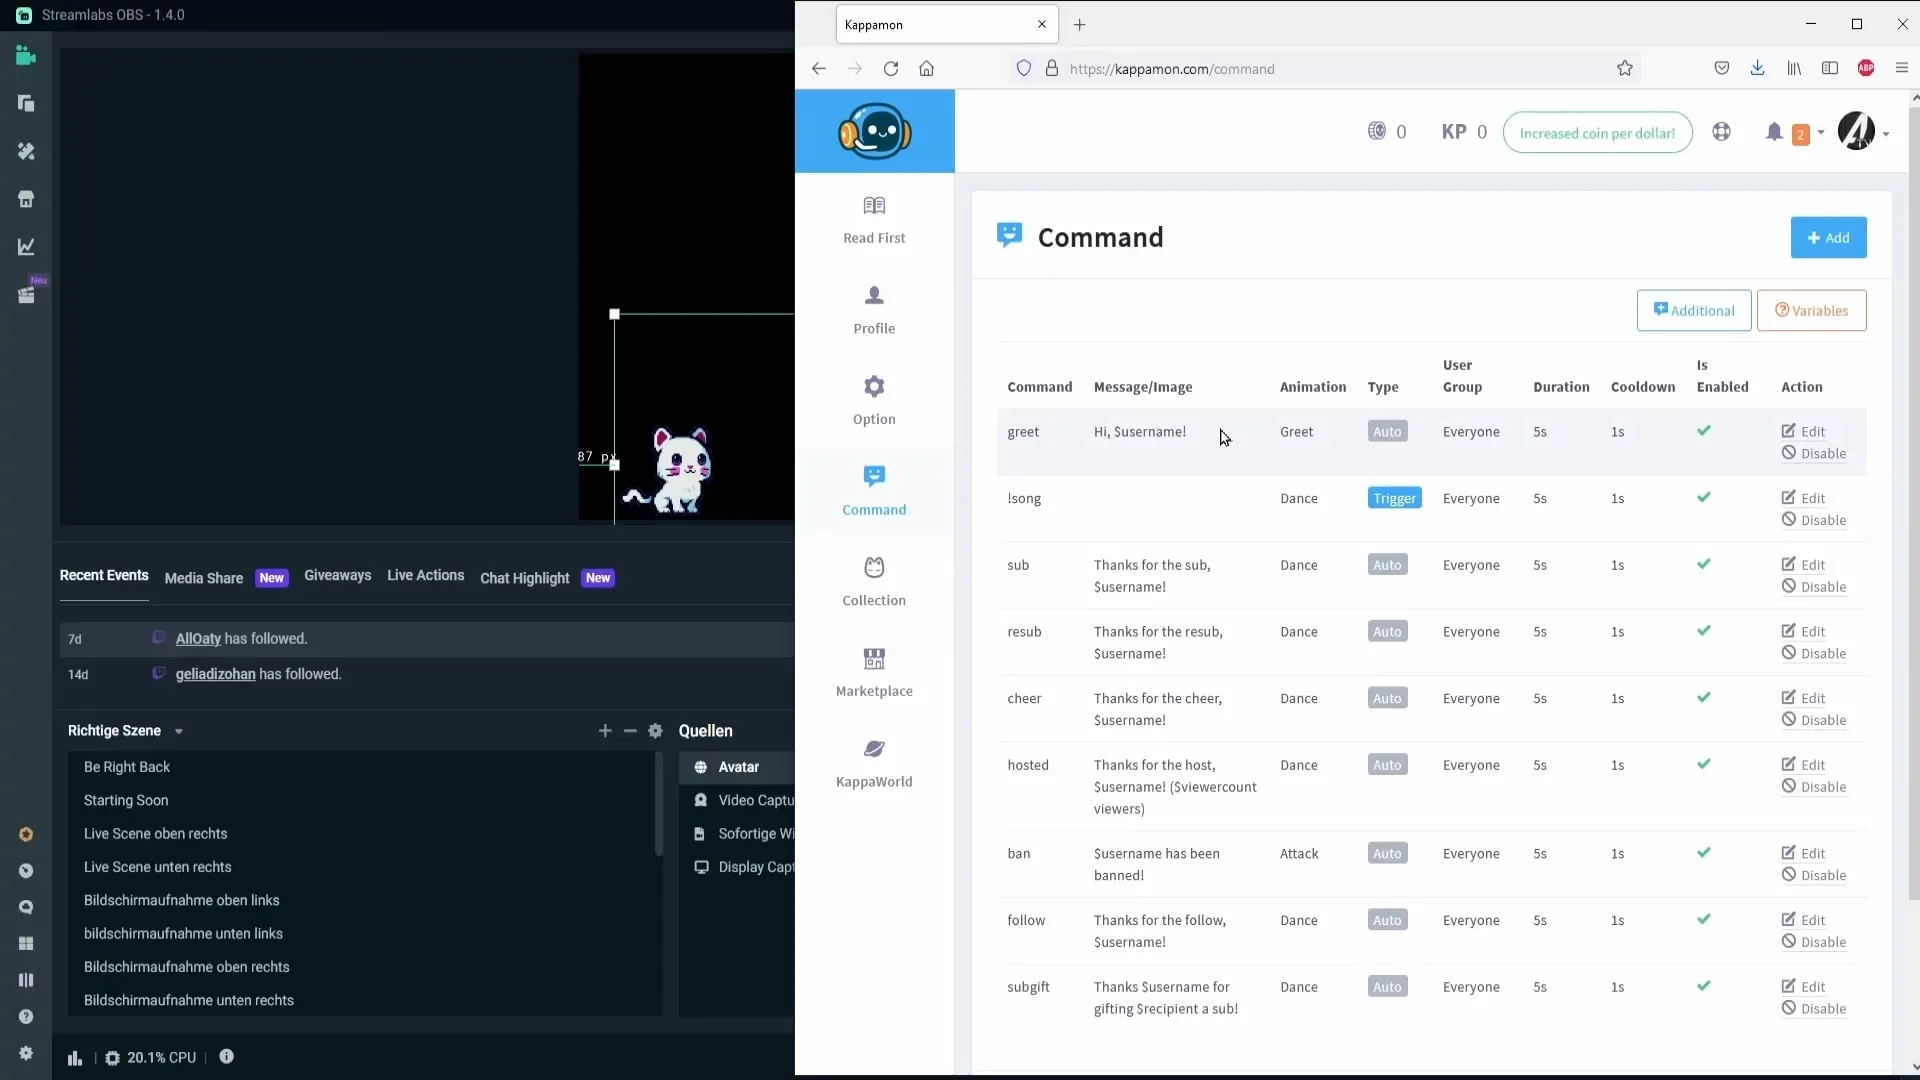Image resolution: width=1920 pixels, height=1080 pixels.
Task: Open the help question mark in Streamlabs sidebar
Action: point(26,1017)
